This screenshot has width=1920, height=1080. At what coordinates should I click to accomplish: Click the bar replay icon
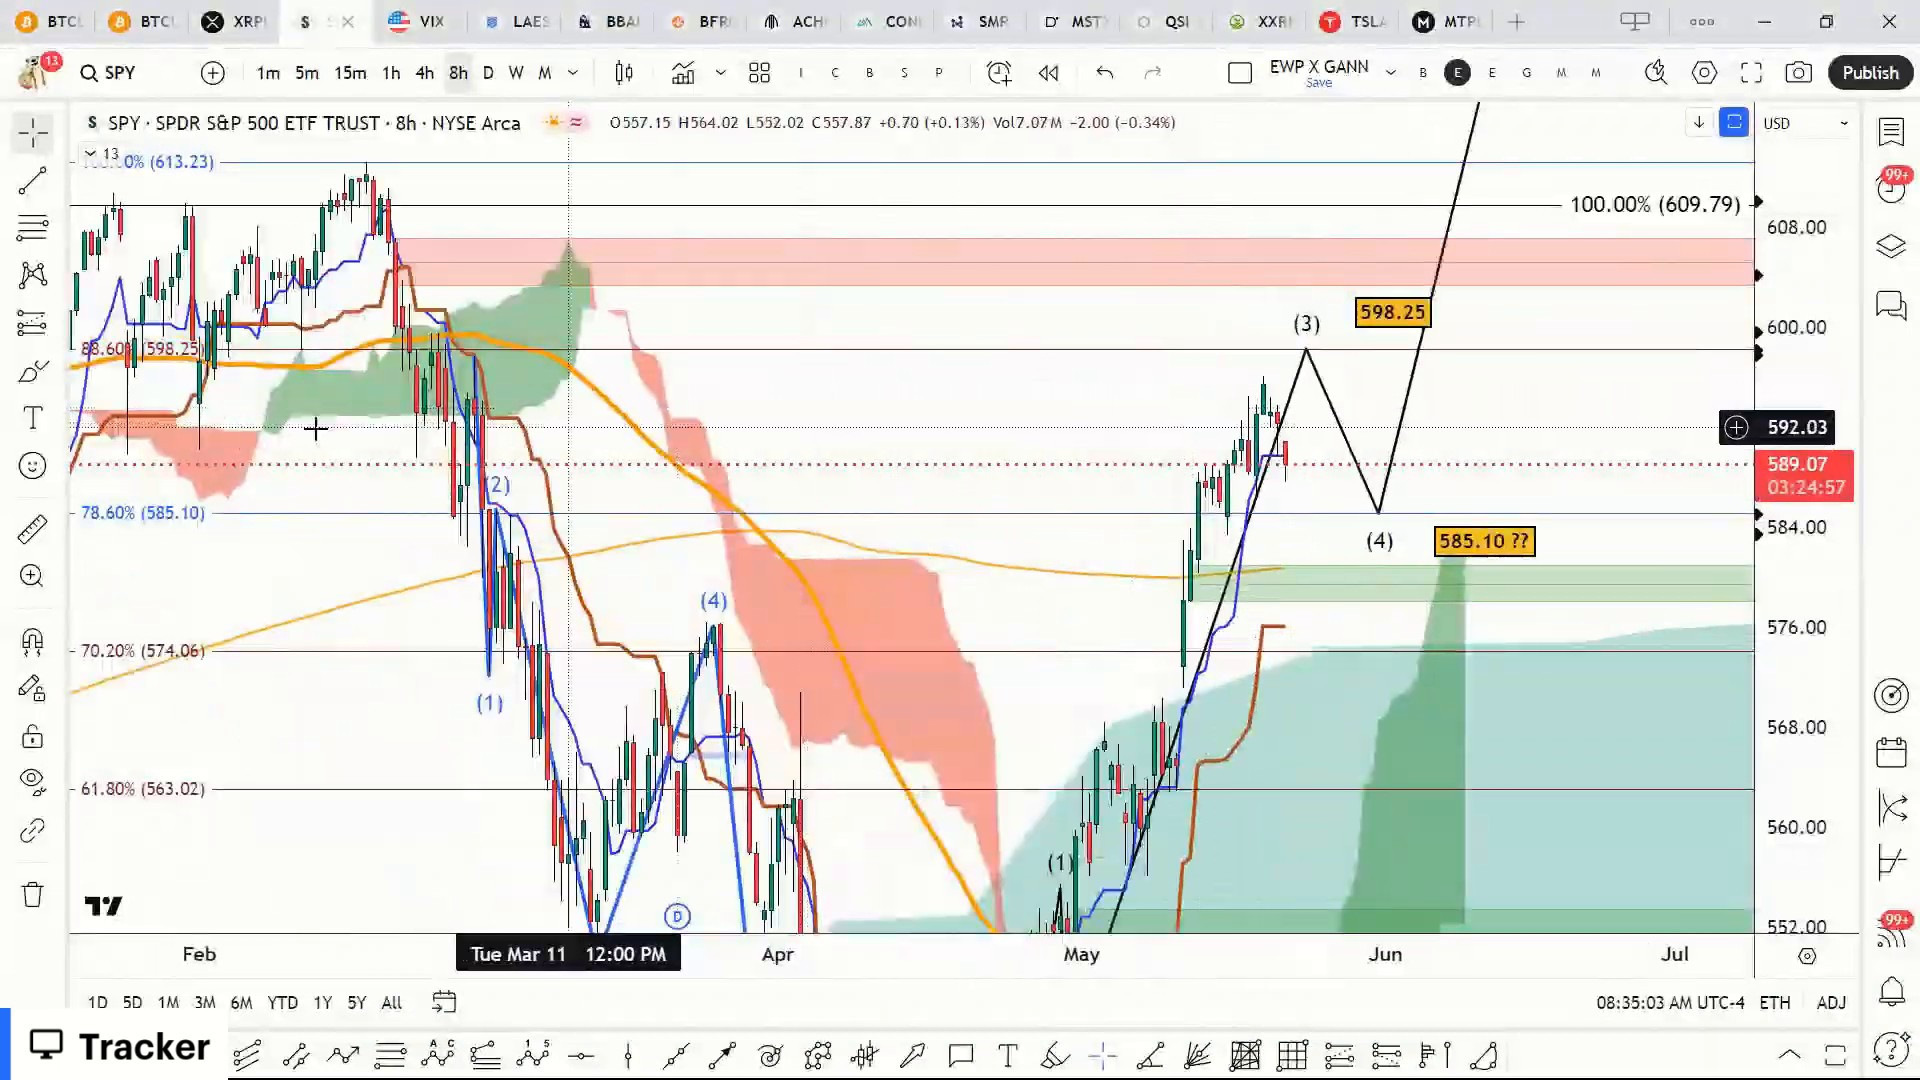(1048, 72)
